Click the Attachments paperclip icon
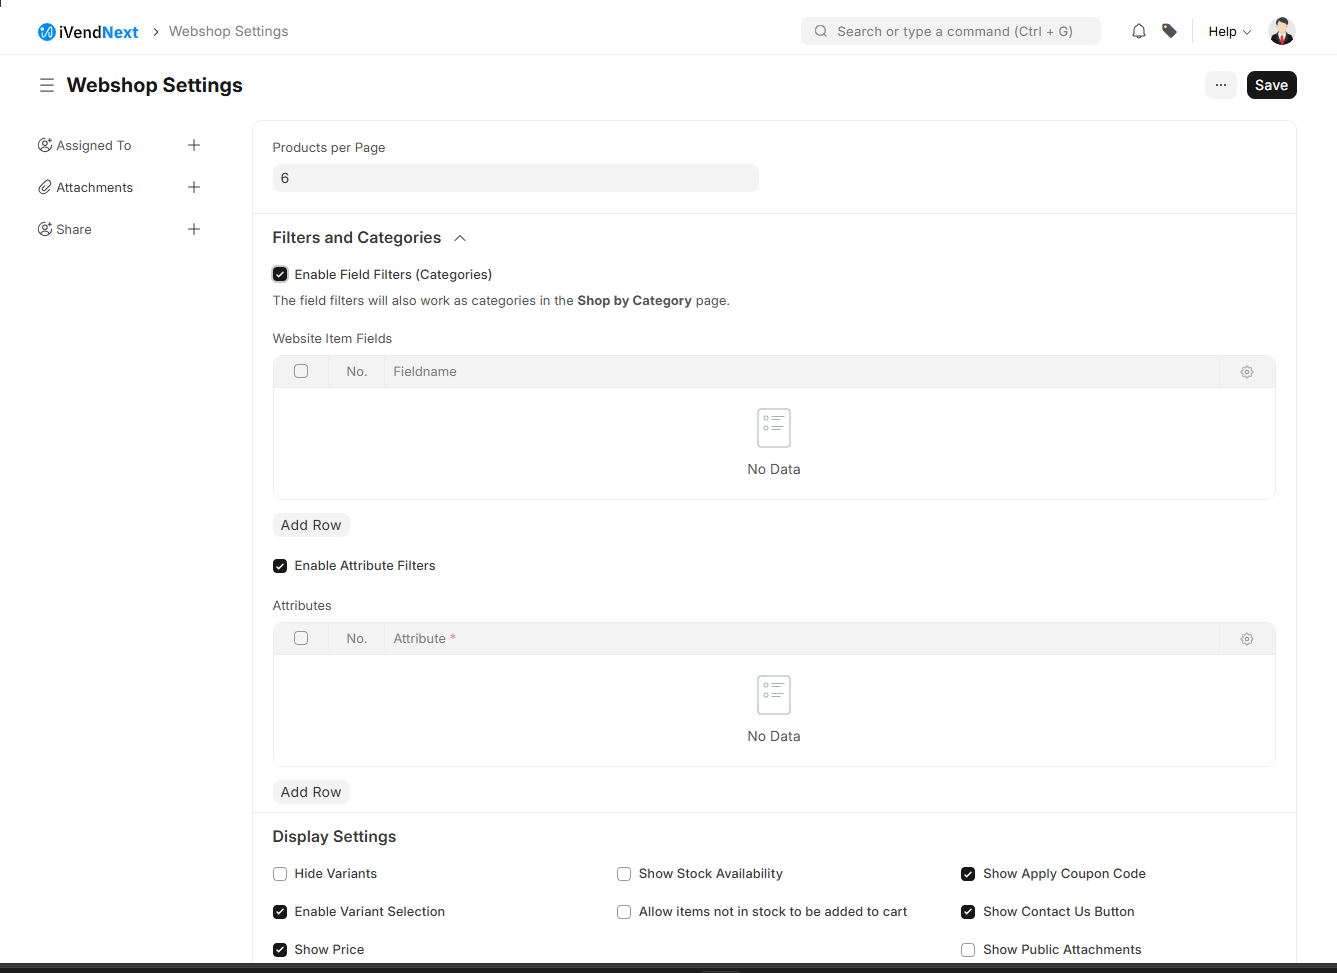Screen dimensions: 1337x973 pos(45,187)
